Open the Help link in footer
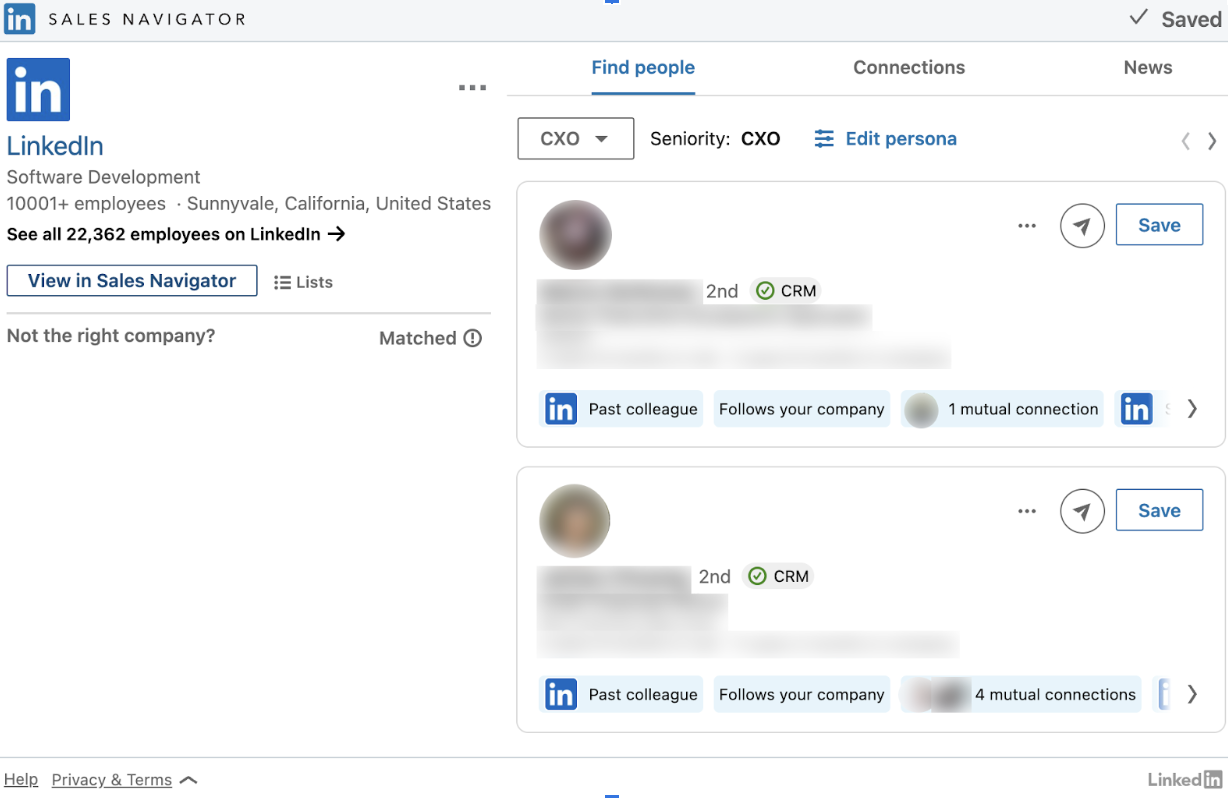The width and height of the screenshot is (1228, 798). tap(21, 780)
